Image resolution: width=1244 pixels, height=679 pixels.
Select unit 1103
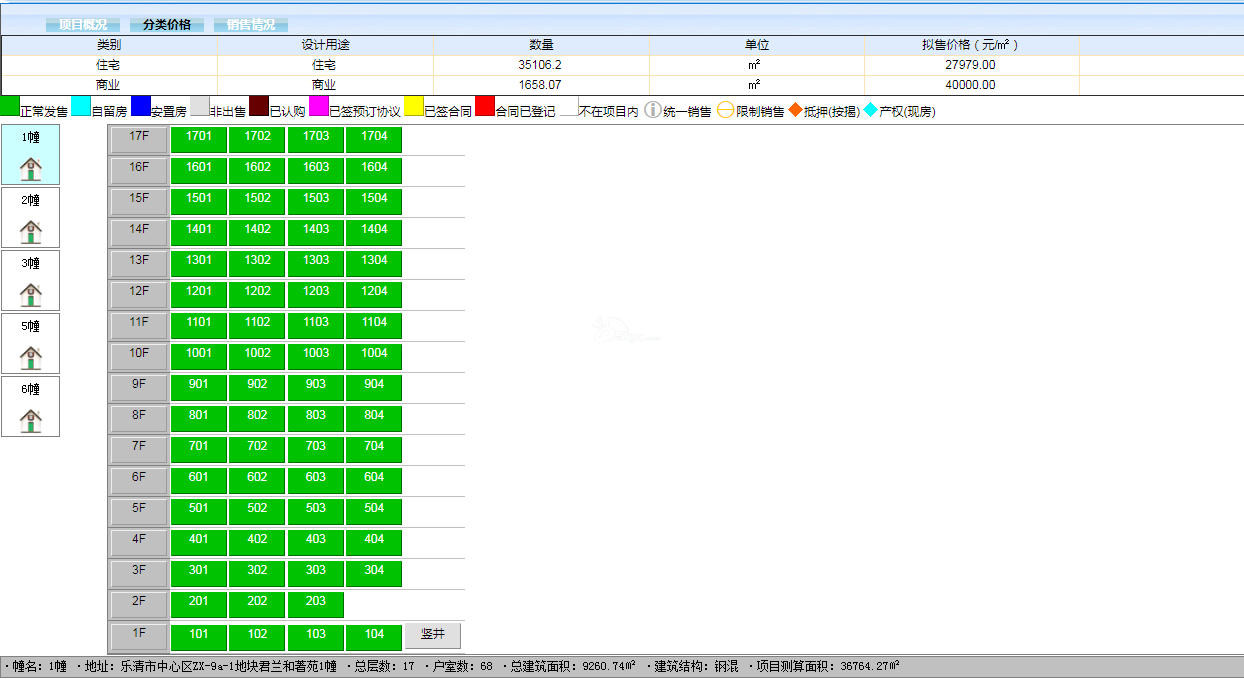pyautogui.click(x=316, y=326)
